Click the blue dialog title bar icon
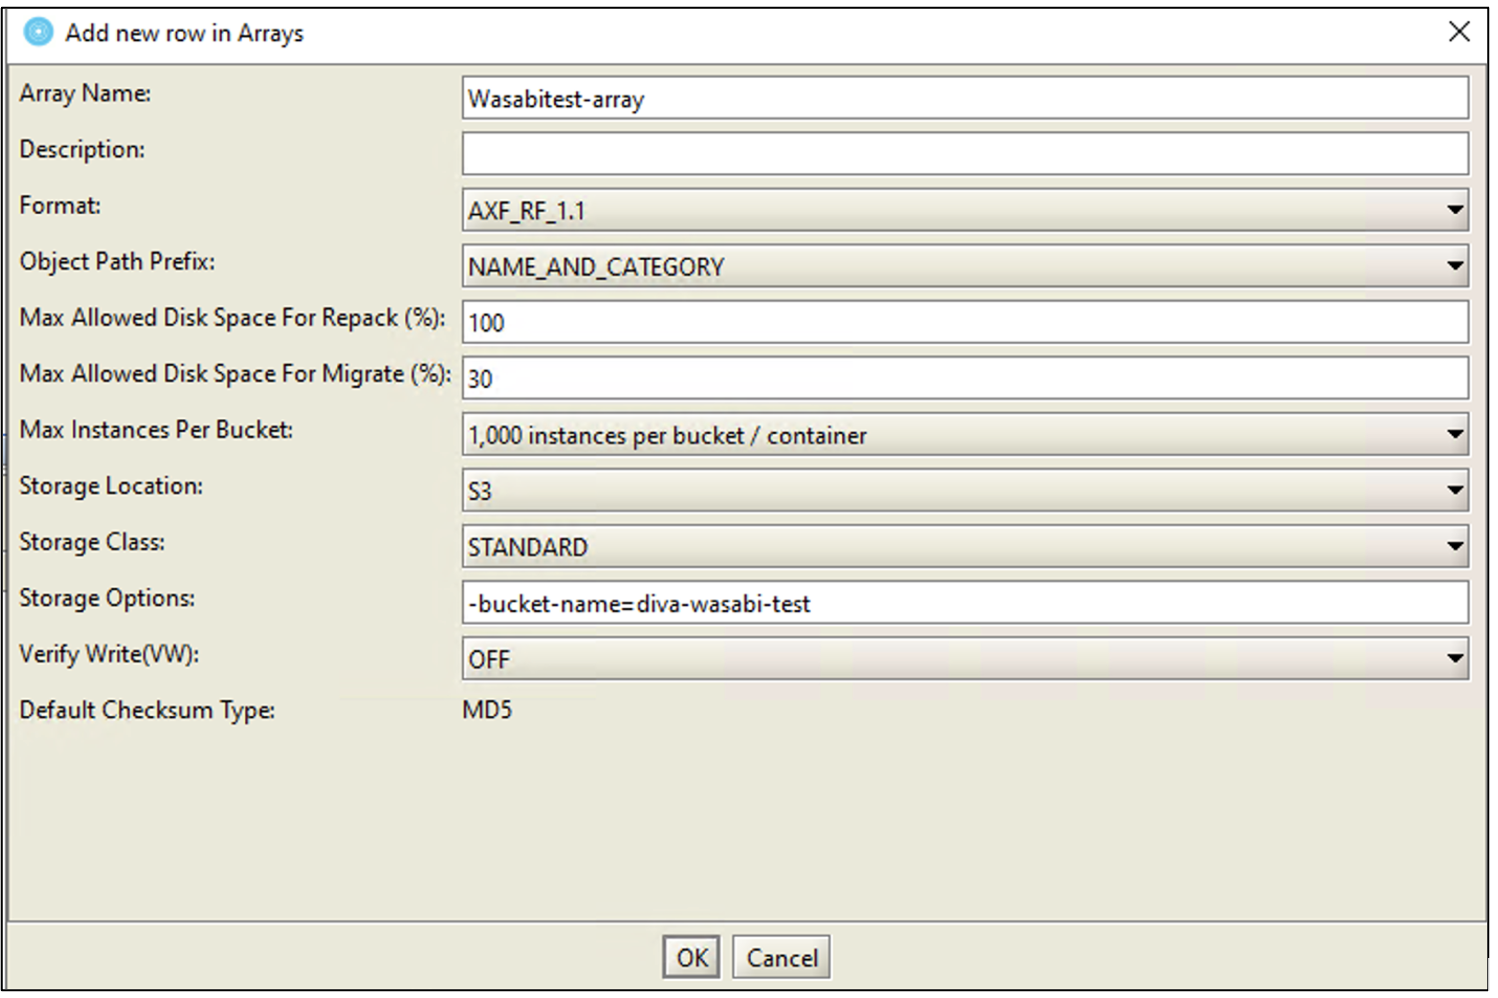The width and height of the screenshot is (1498, 998). [38, 32]
